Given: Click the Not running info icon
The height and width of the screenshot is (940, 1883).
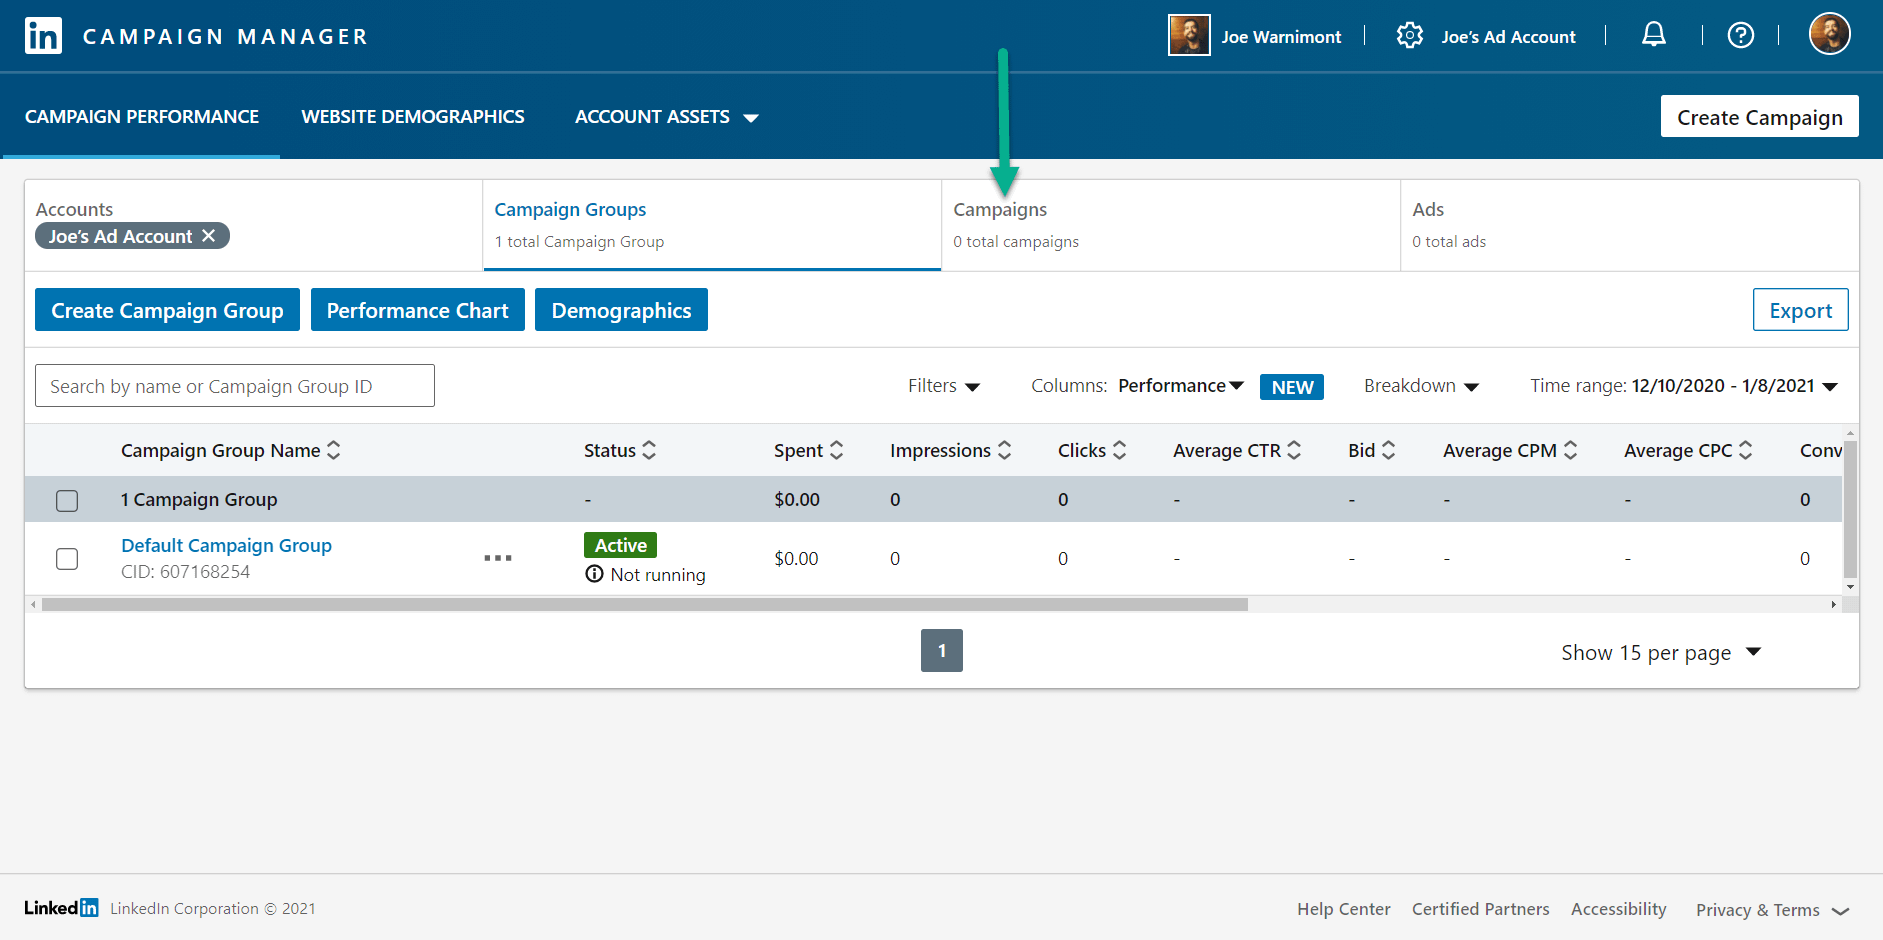Looking at the screenshot, I should pyautogui.click(x=594, y=574).
